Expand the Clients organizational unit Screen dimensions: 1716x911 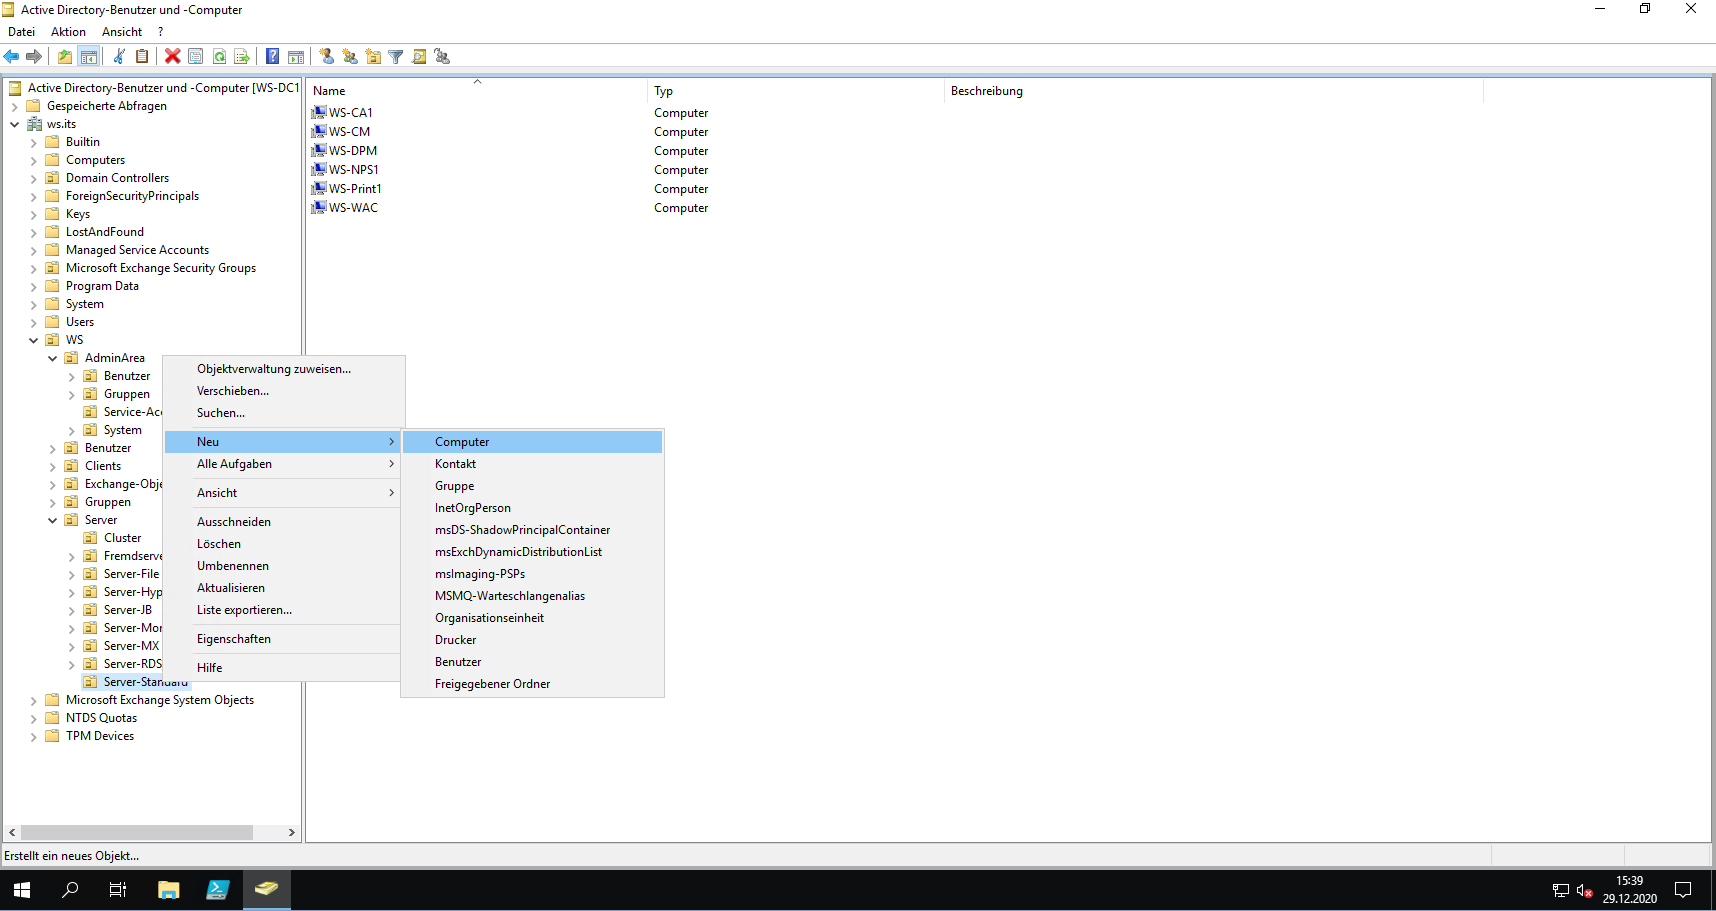coord(52,467)
